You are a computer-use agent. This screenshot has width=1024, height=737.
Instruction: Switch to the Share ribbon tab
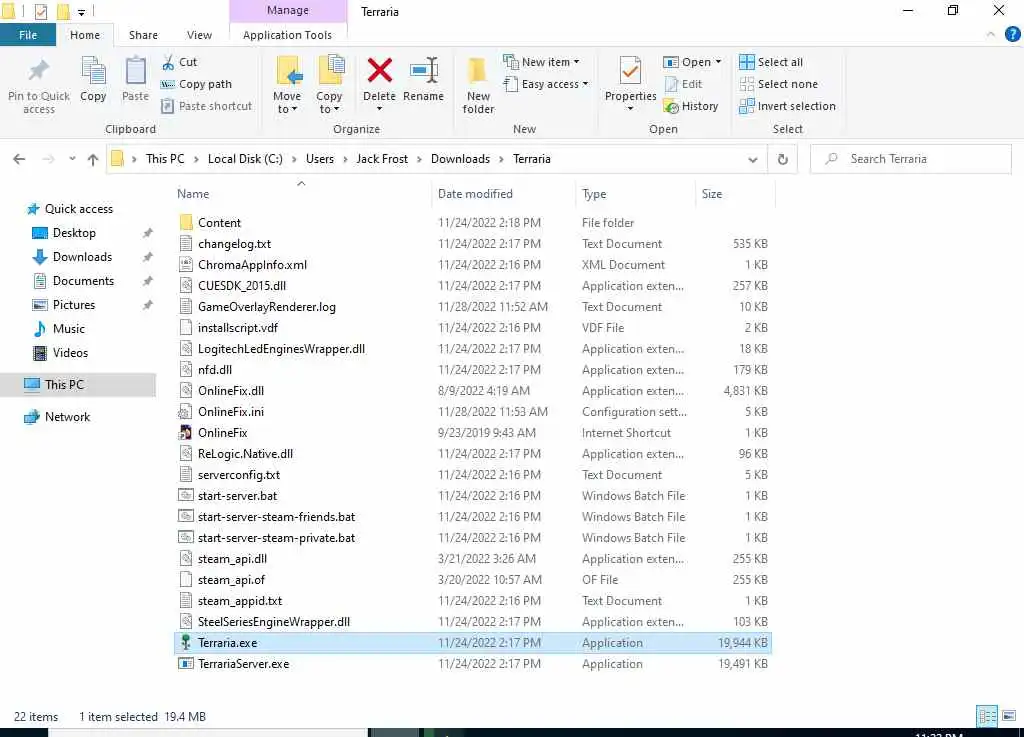[x=143, y=35]
